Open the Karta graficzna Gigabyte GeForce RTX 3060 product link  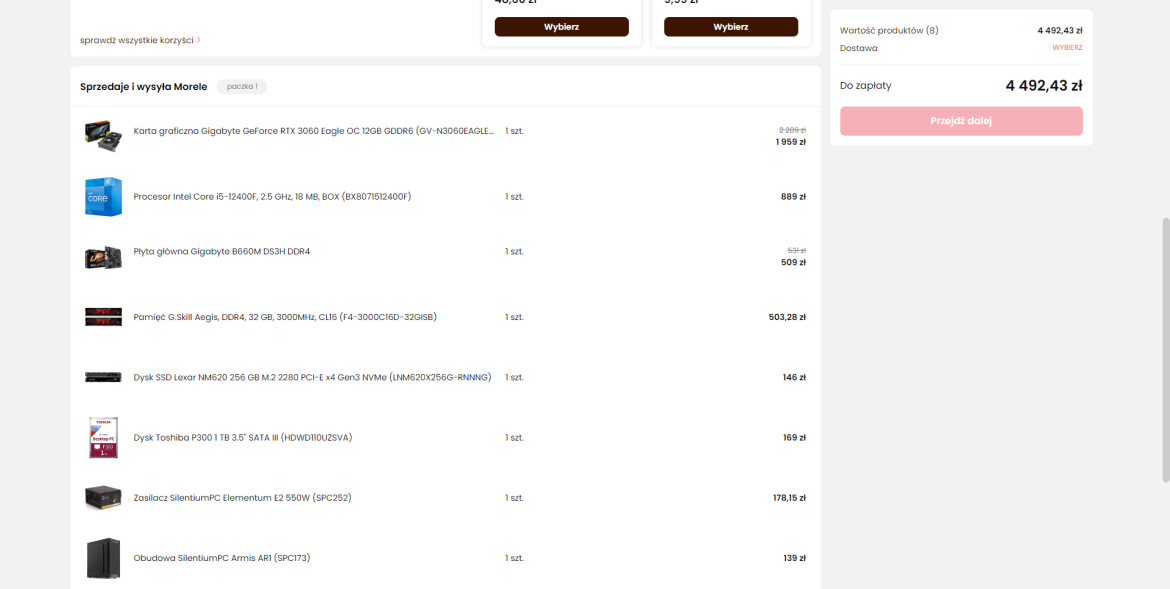(313, 131)
